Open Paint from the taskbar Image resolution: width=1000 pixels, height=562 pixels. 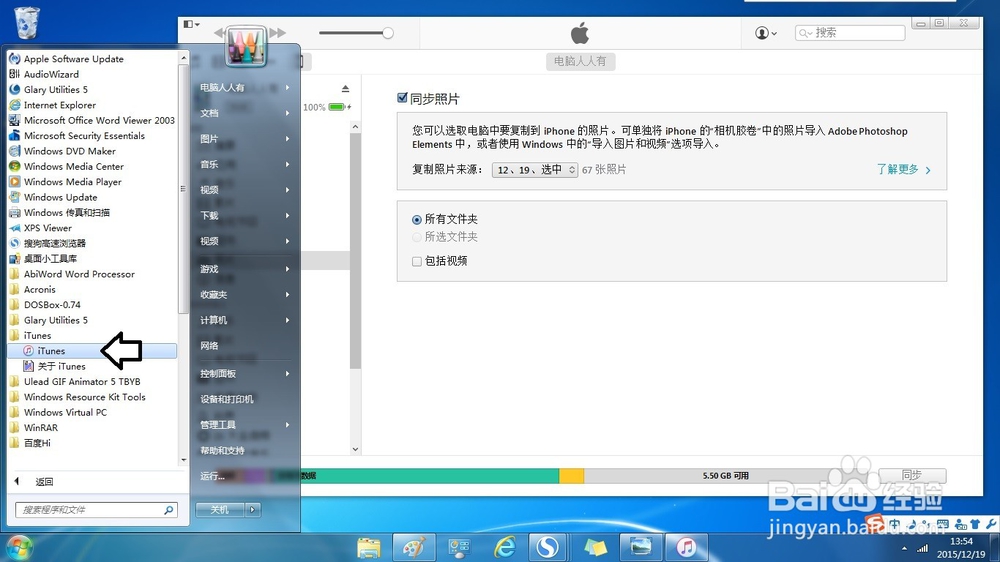pos(415,547)
